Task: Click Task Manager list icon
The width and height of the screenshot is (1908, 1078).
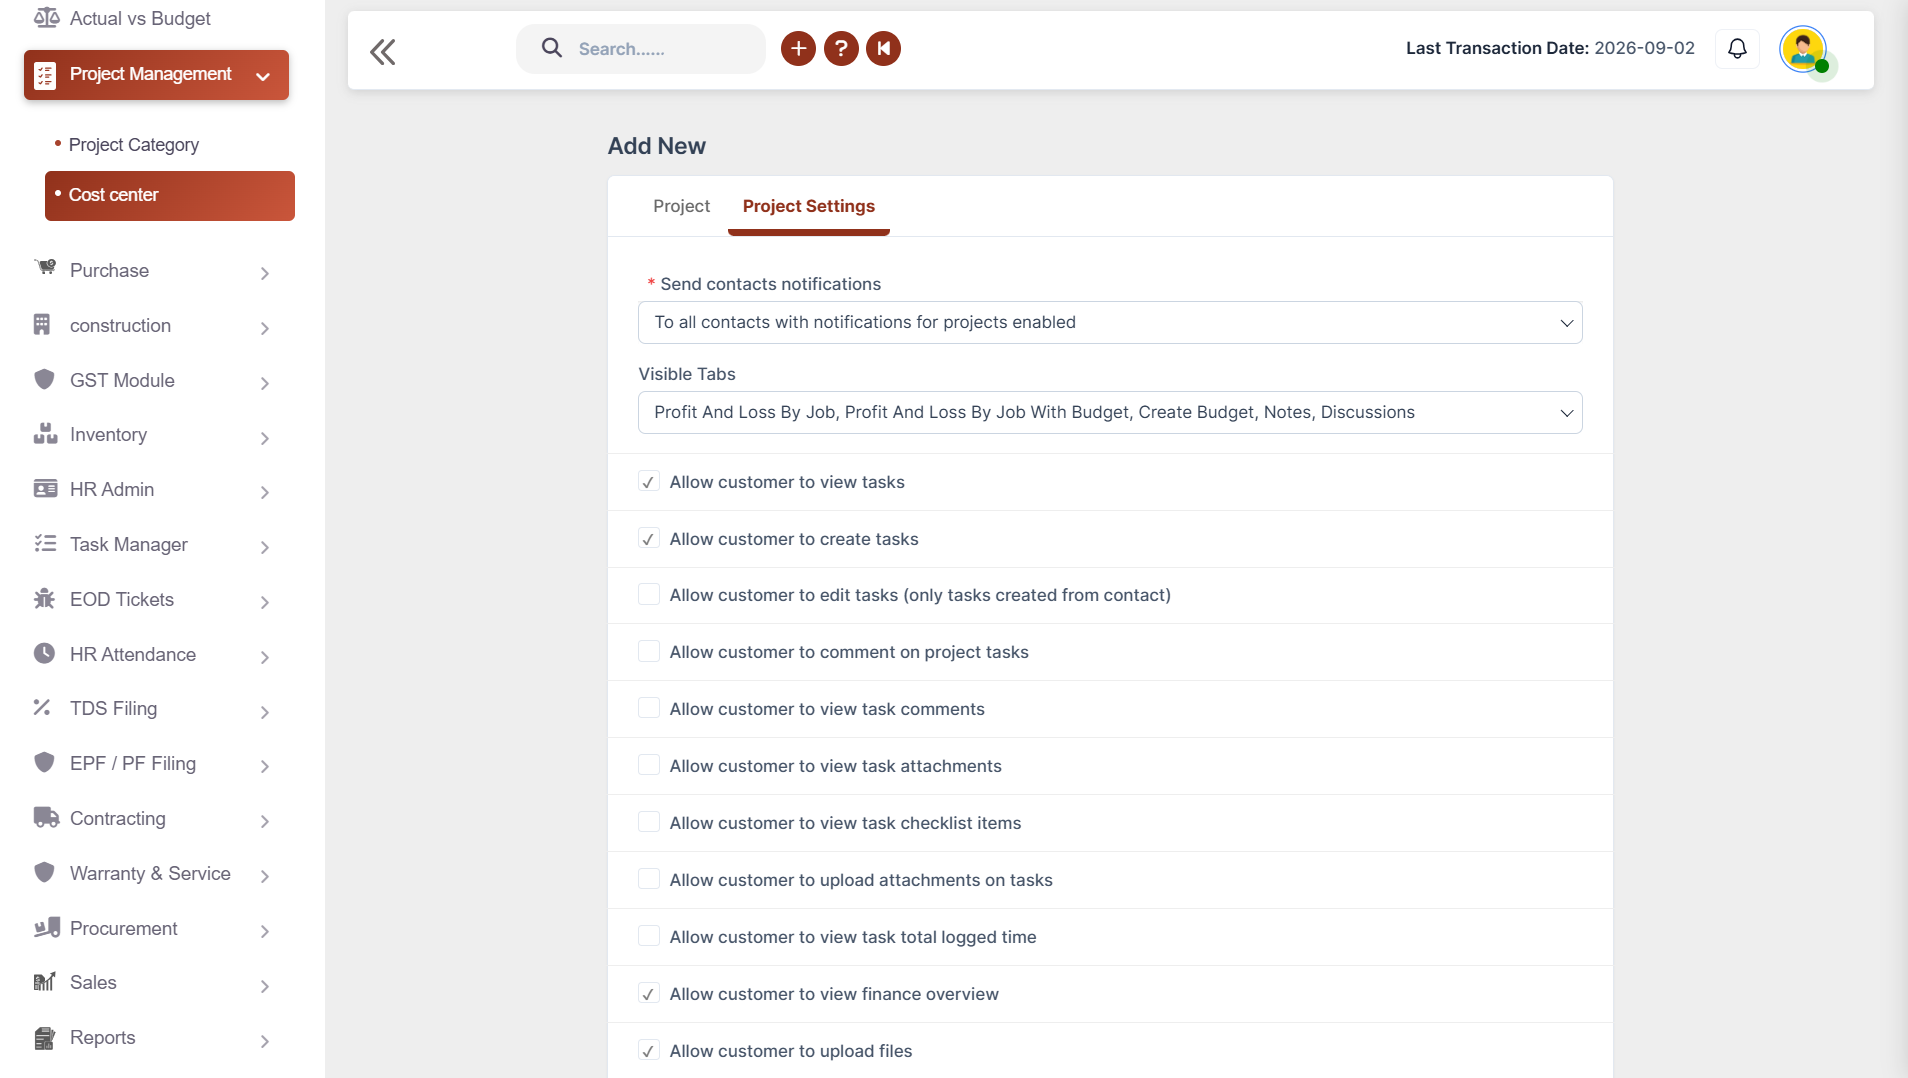Action: tap(45, 543)
